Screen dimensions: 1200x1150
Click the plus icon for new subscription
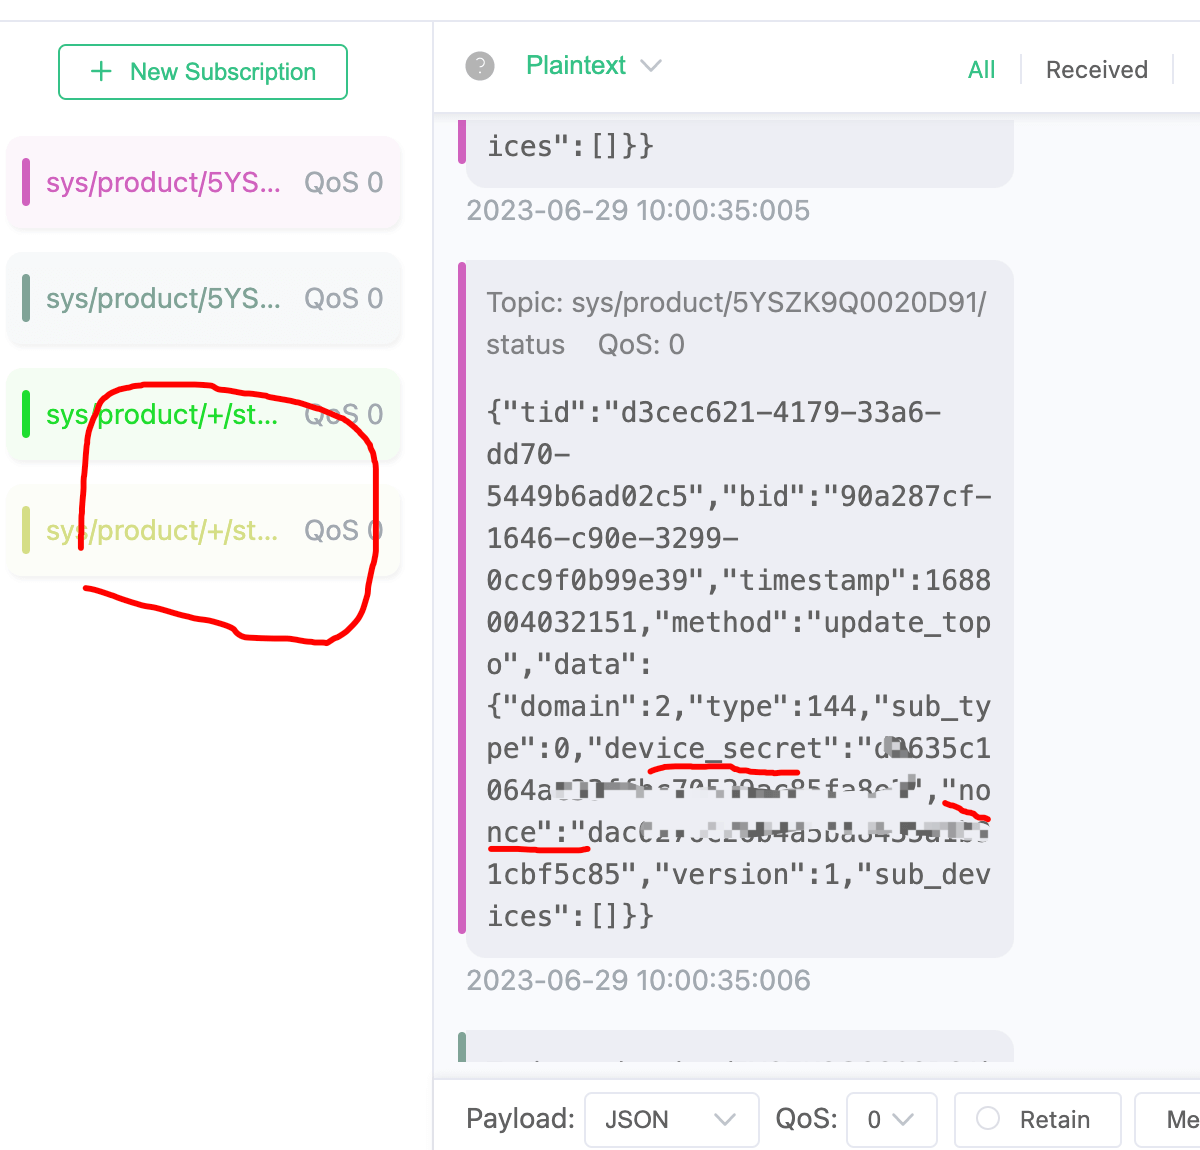tap(101, 72)
